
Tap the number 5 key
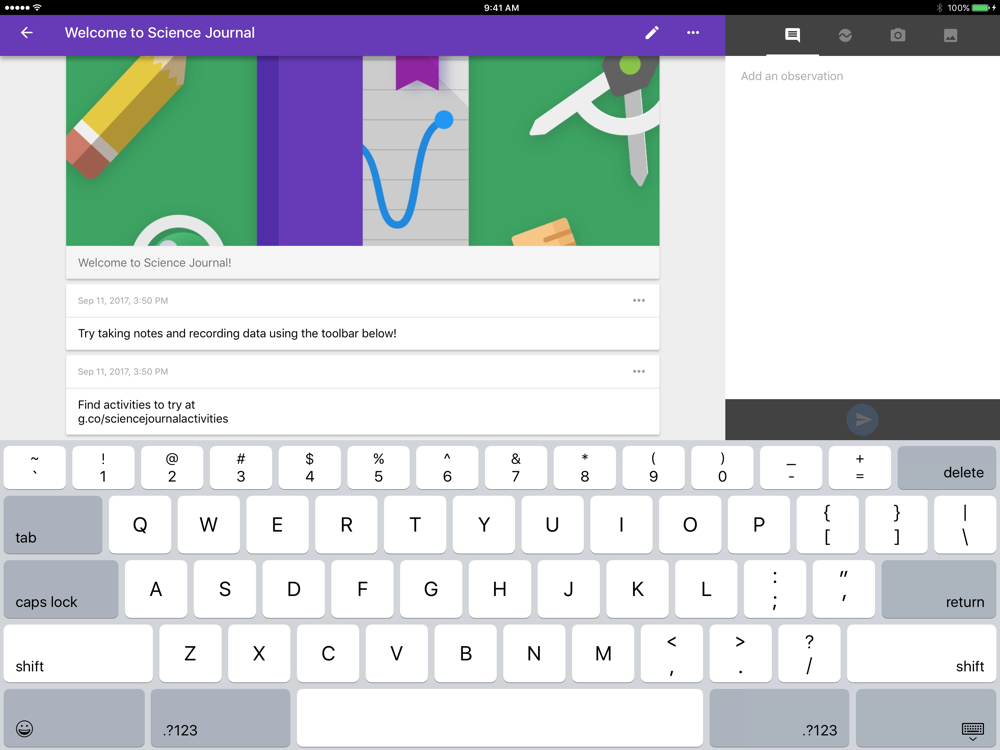(378, 467)
